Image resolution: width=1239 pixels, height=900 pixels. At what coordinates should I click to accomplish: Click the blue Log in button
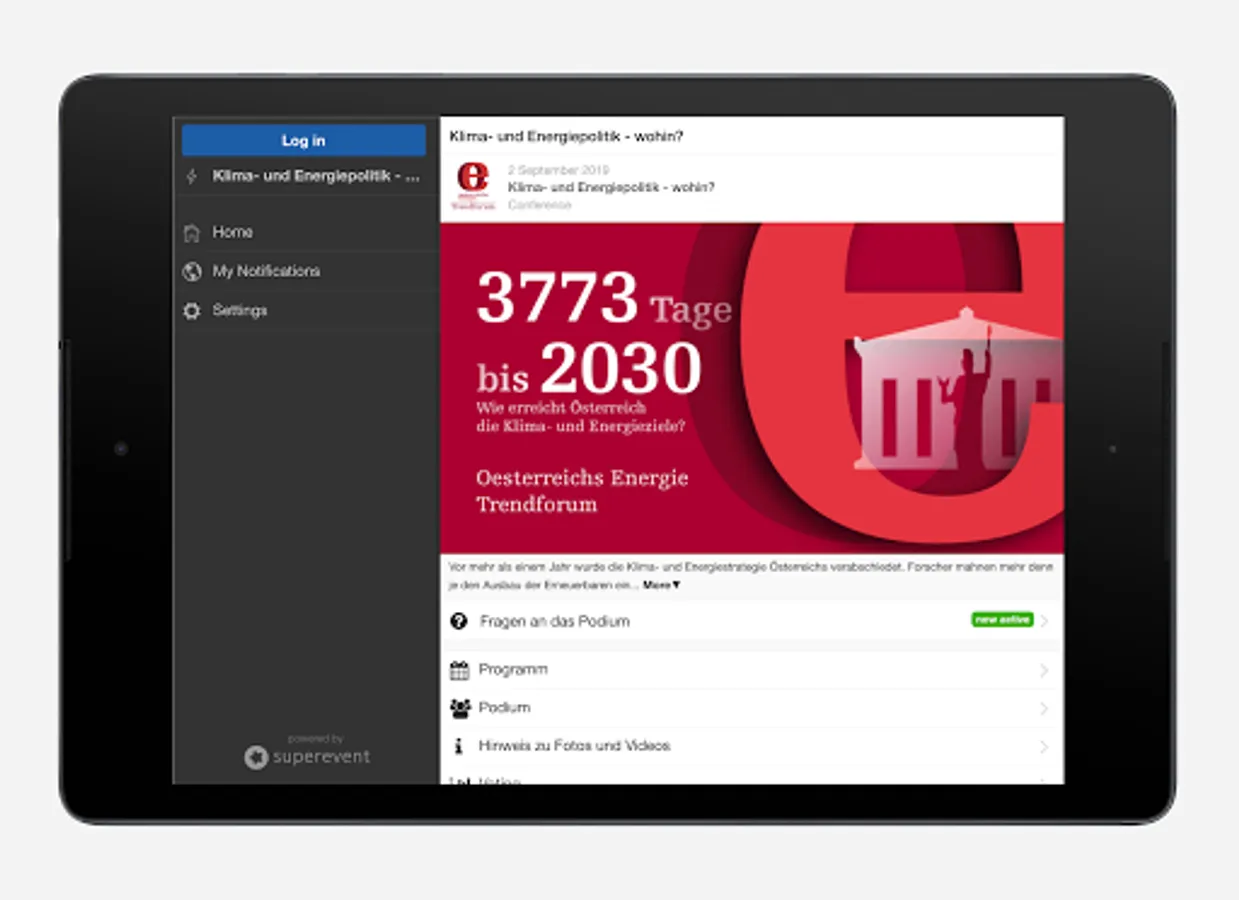pyautogui.click(x=304, y=140)
